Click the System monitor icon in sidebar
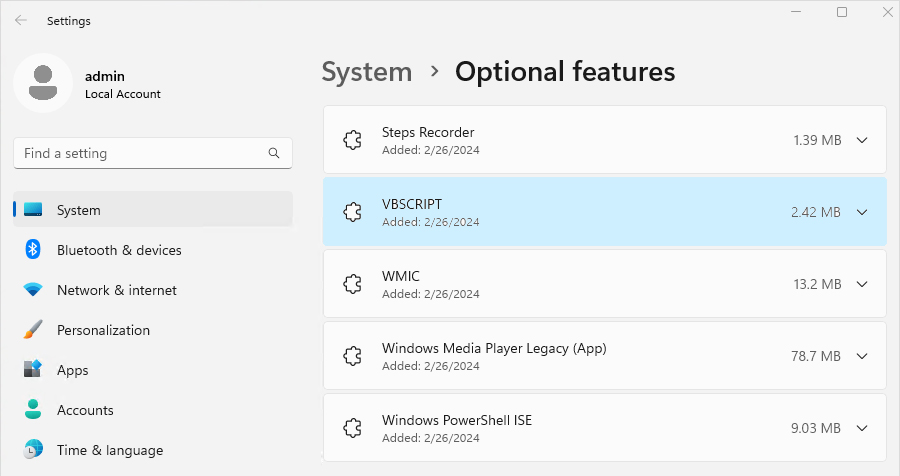 [33, 210]
